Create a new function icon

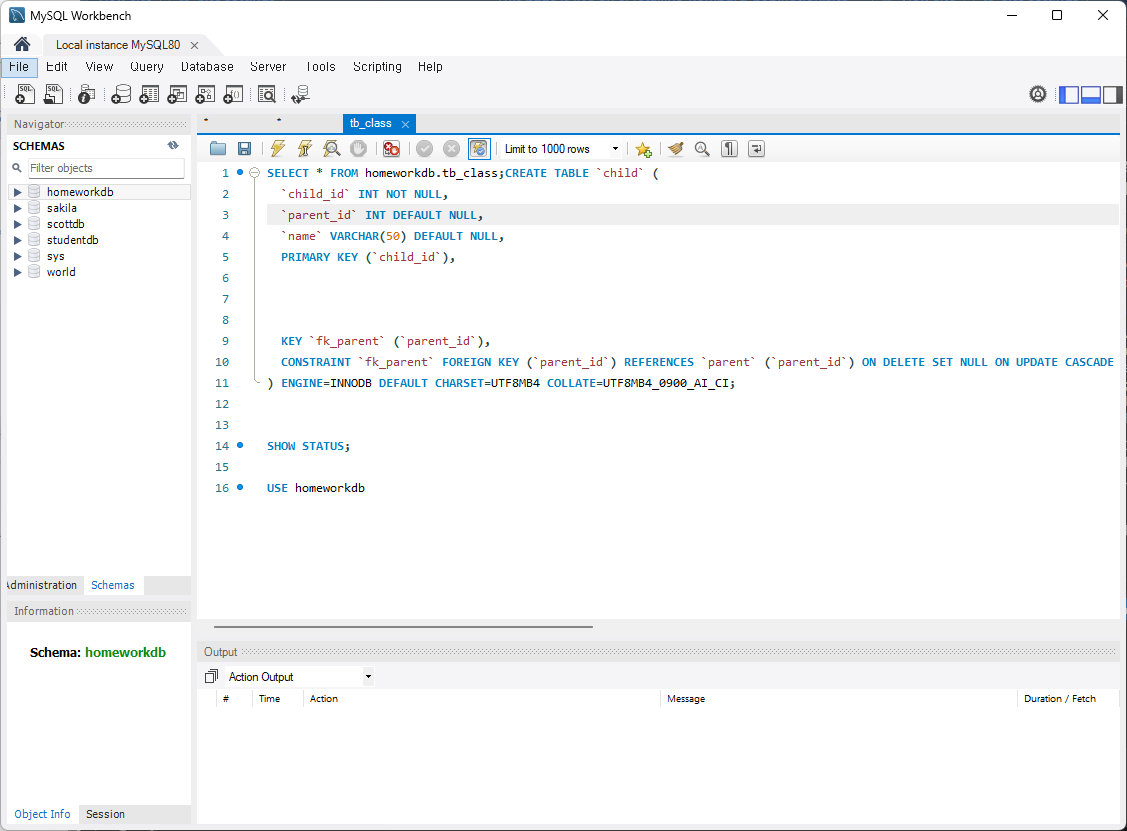tap(233, 94)
